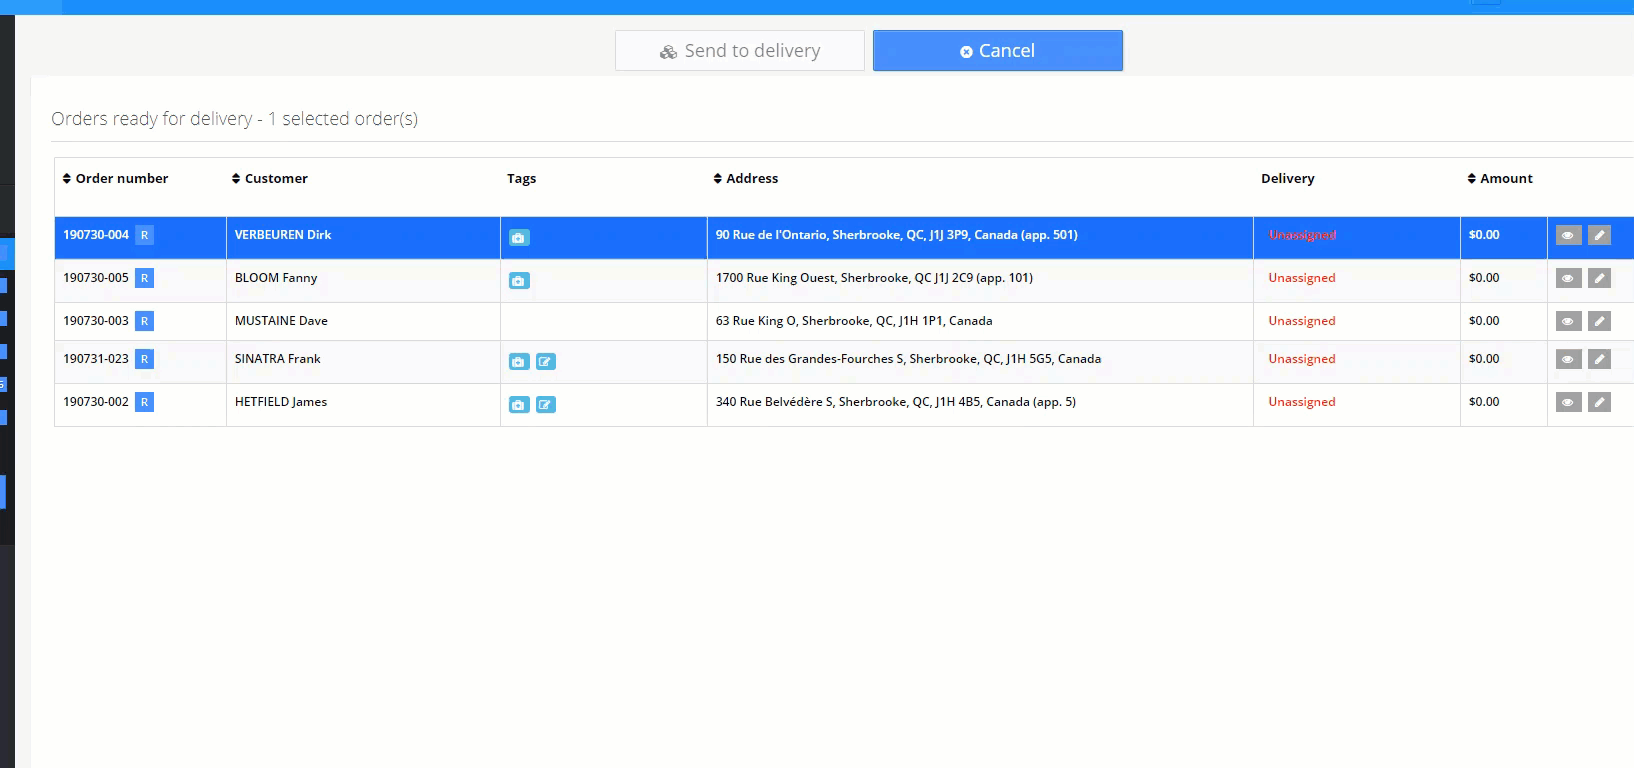Image resolution: width=1634 pixels, height=768 pixels.
Task: Click Unassigned status for MUSTAINE Dave
Action: point(1302,321)
